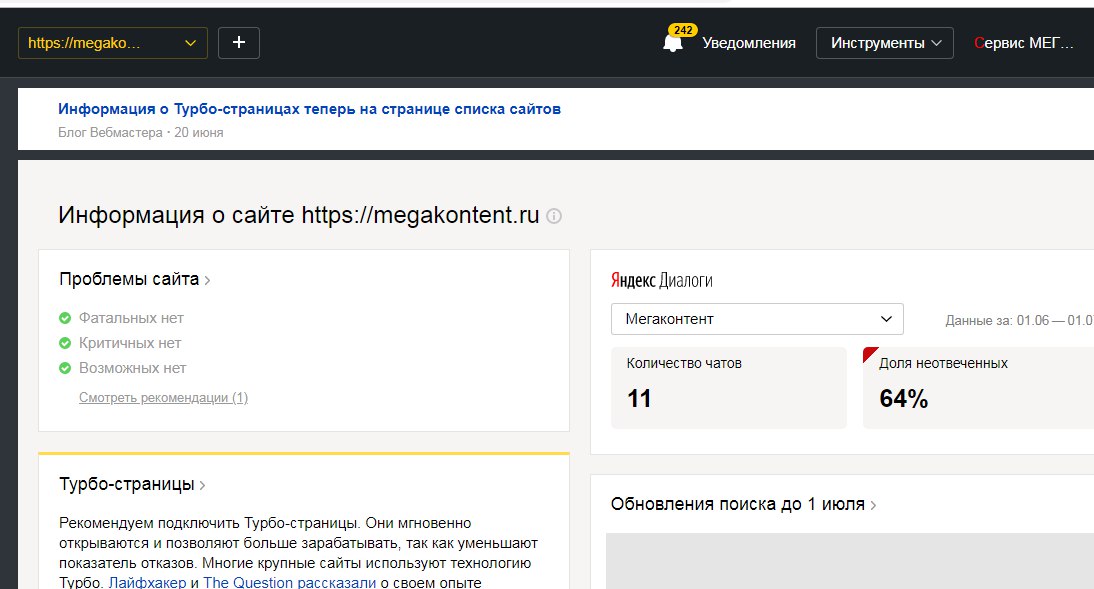This screenshot has height=589, width=1094.
Task: Show info icon next to megakontent.ru title
Action: [x=553, y=216]
